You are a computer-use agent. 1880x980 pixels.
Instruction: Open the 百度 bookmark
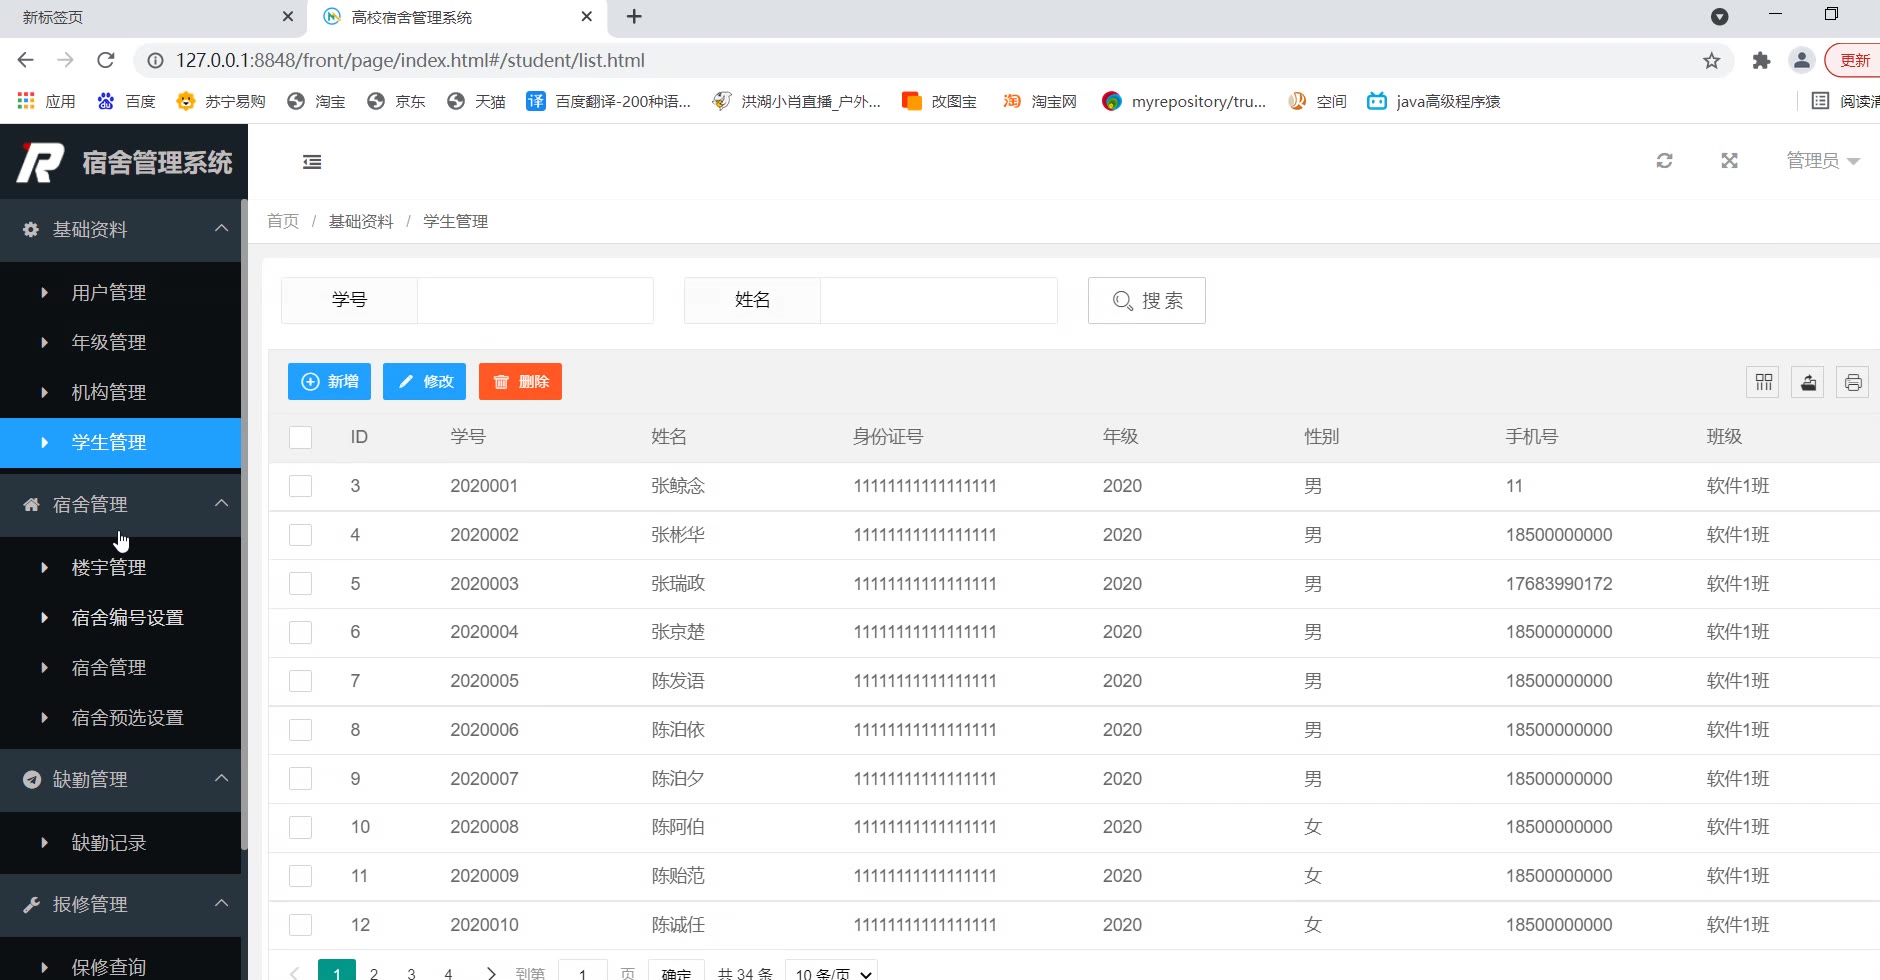[126, 101]
